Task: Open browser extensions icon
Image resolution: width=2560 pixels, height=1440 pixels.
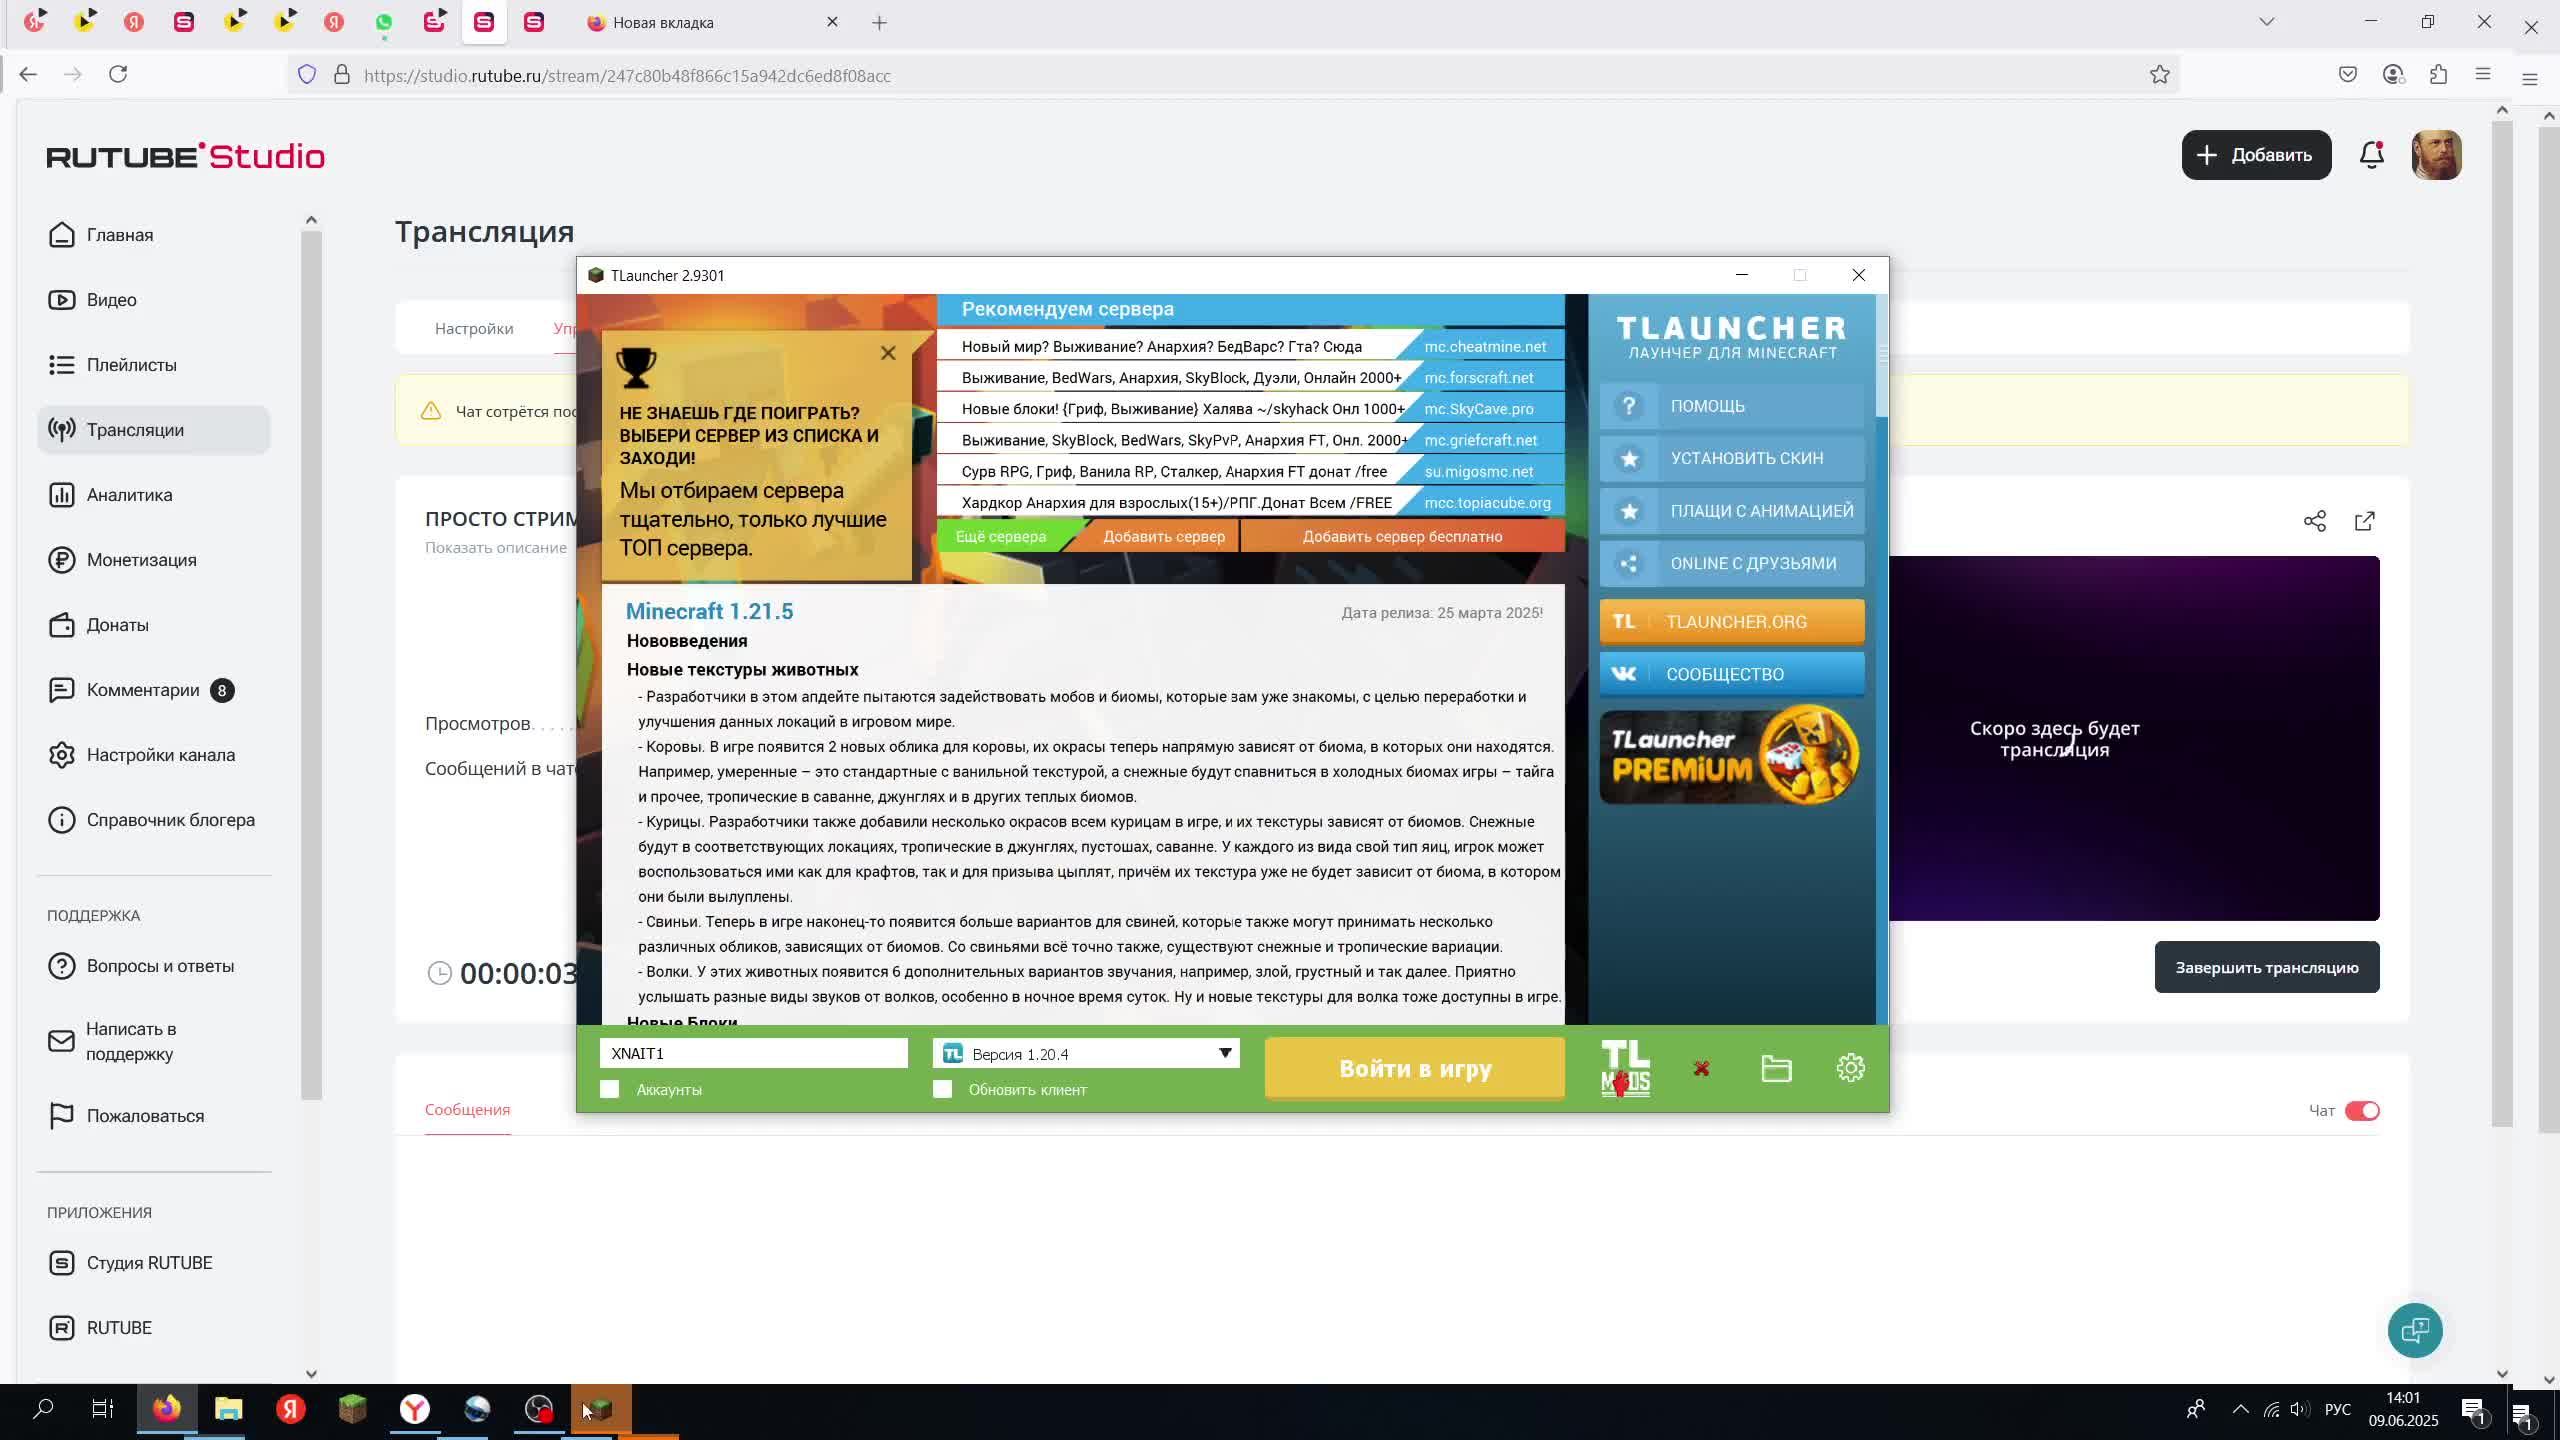Action: coord(2438,75)
